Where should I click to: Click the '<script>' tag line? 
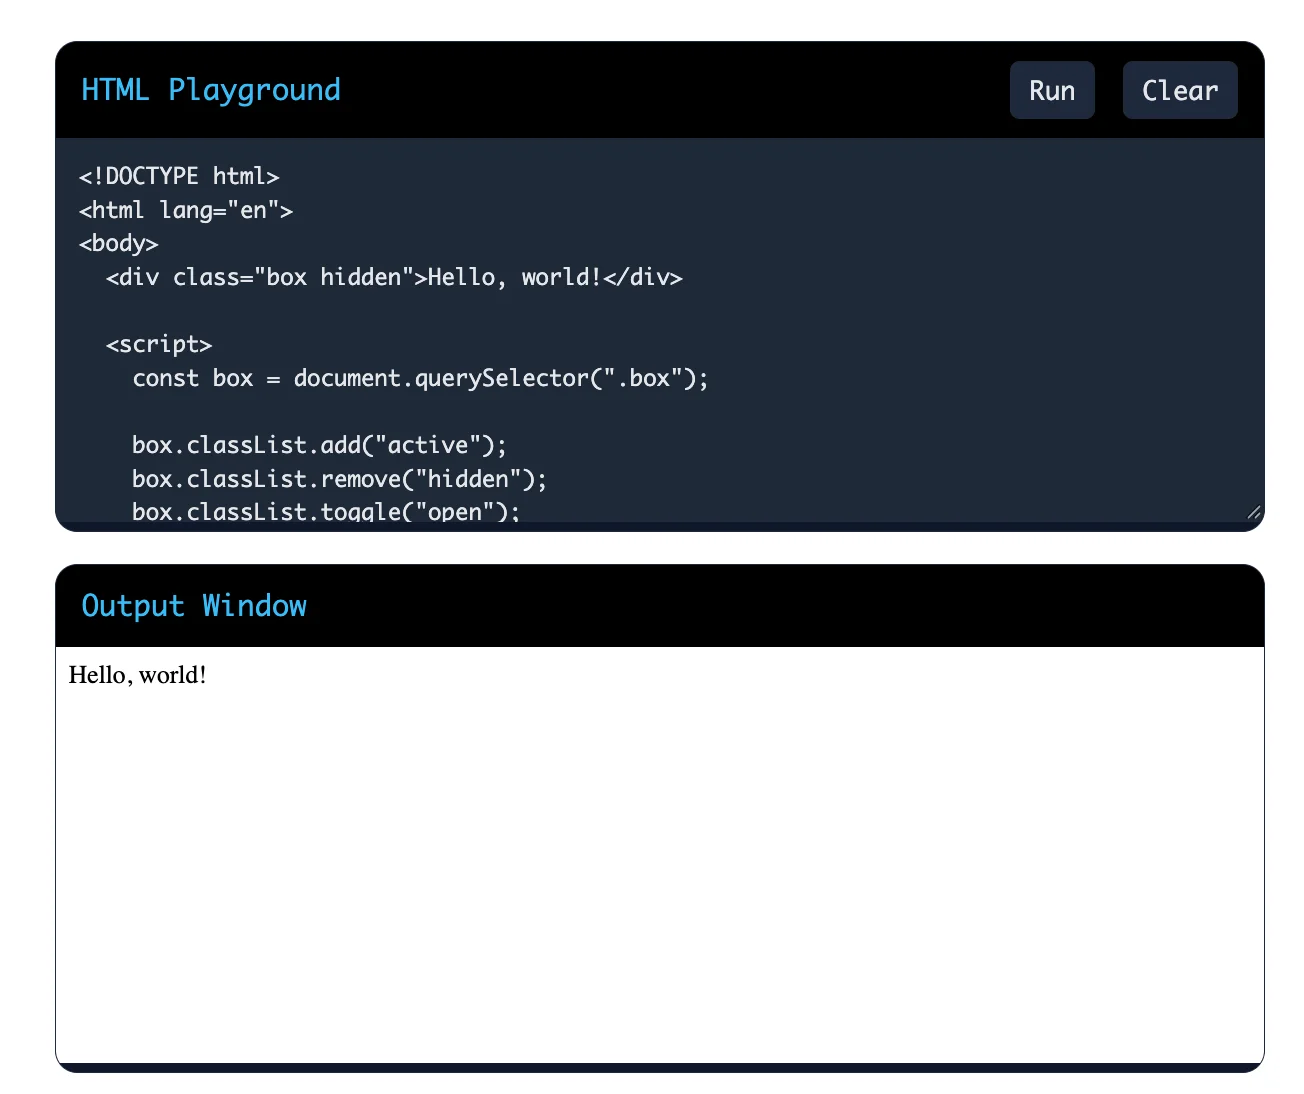click(x=159, y=345)
